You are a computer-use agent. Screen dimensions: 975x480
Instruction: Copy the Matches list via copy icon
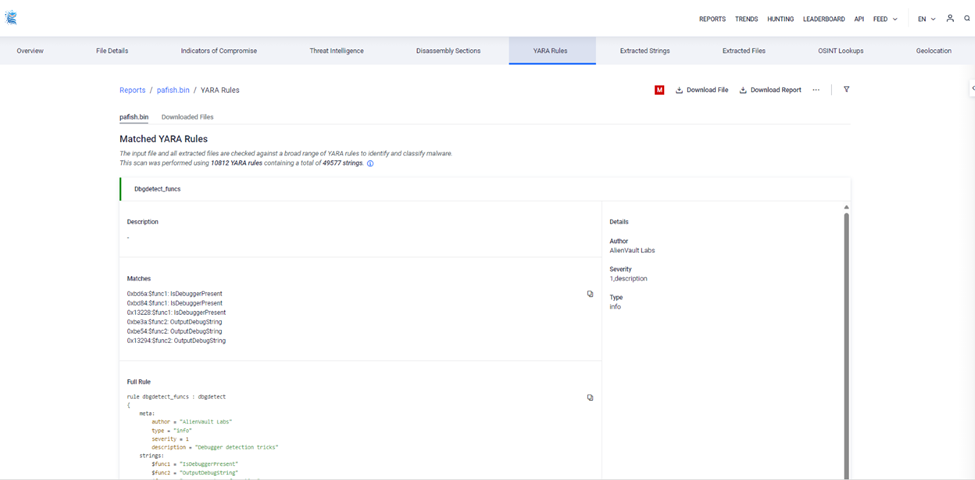590,294
